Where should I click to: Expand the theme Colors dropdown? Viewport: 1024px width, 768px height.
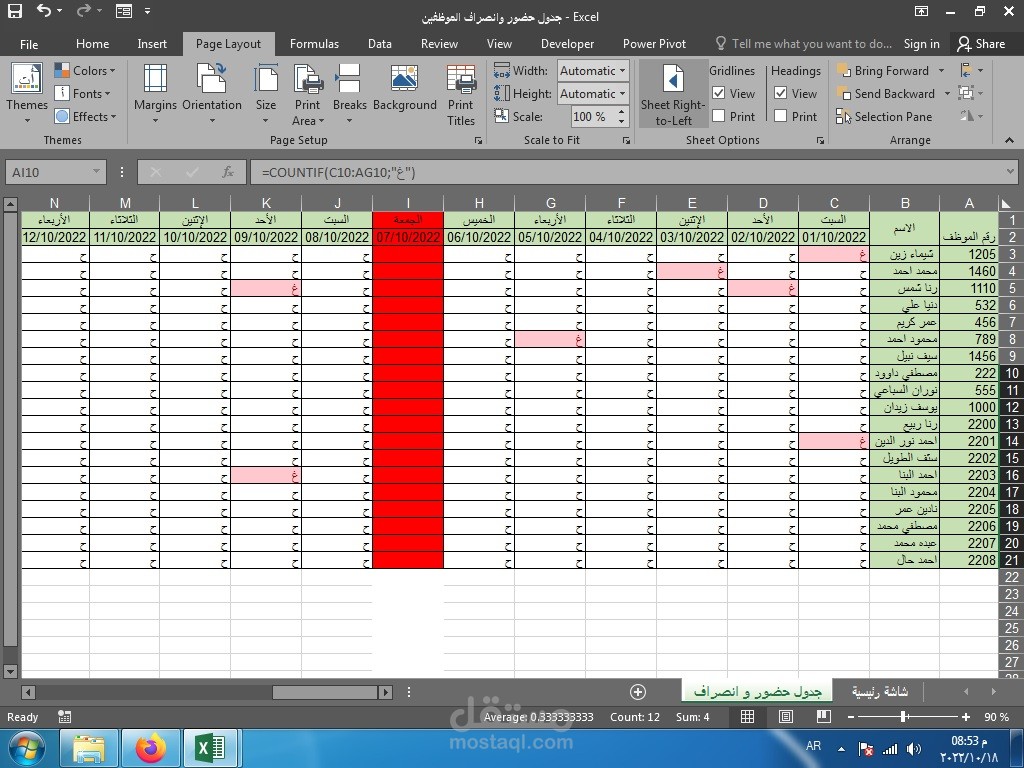(85, 70)
